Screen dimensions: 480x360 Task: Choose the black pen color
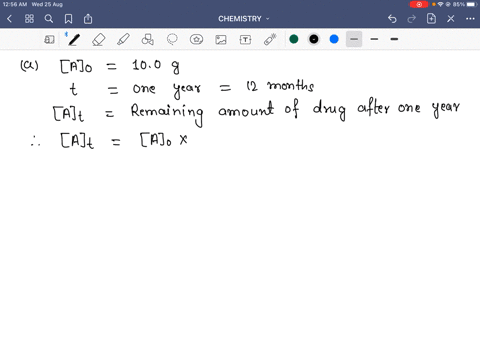pos(314,39)
